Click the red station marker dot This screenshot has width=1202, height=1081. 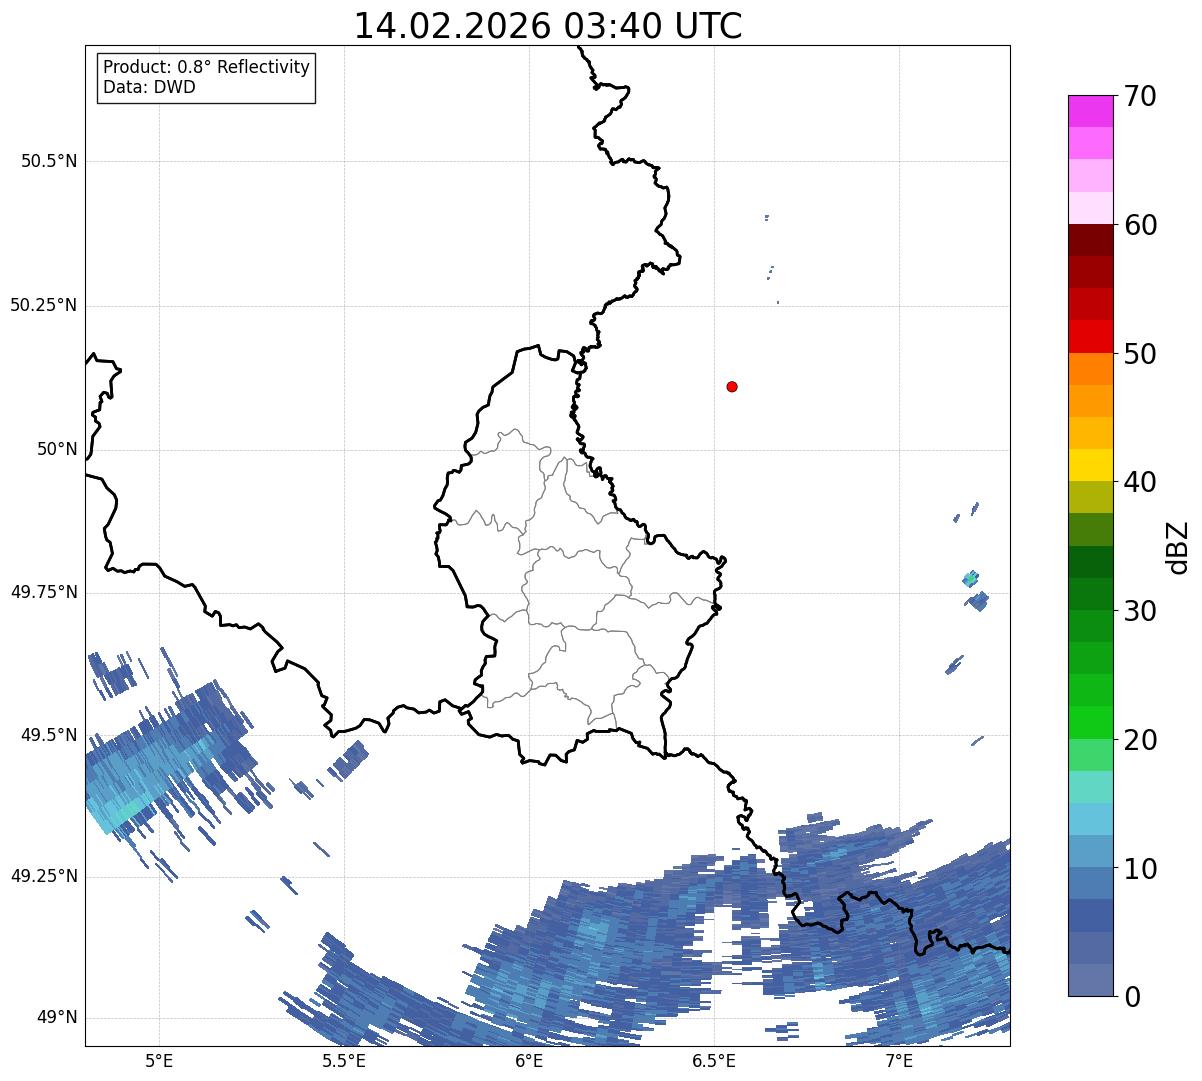(x=732, y=386)
